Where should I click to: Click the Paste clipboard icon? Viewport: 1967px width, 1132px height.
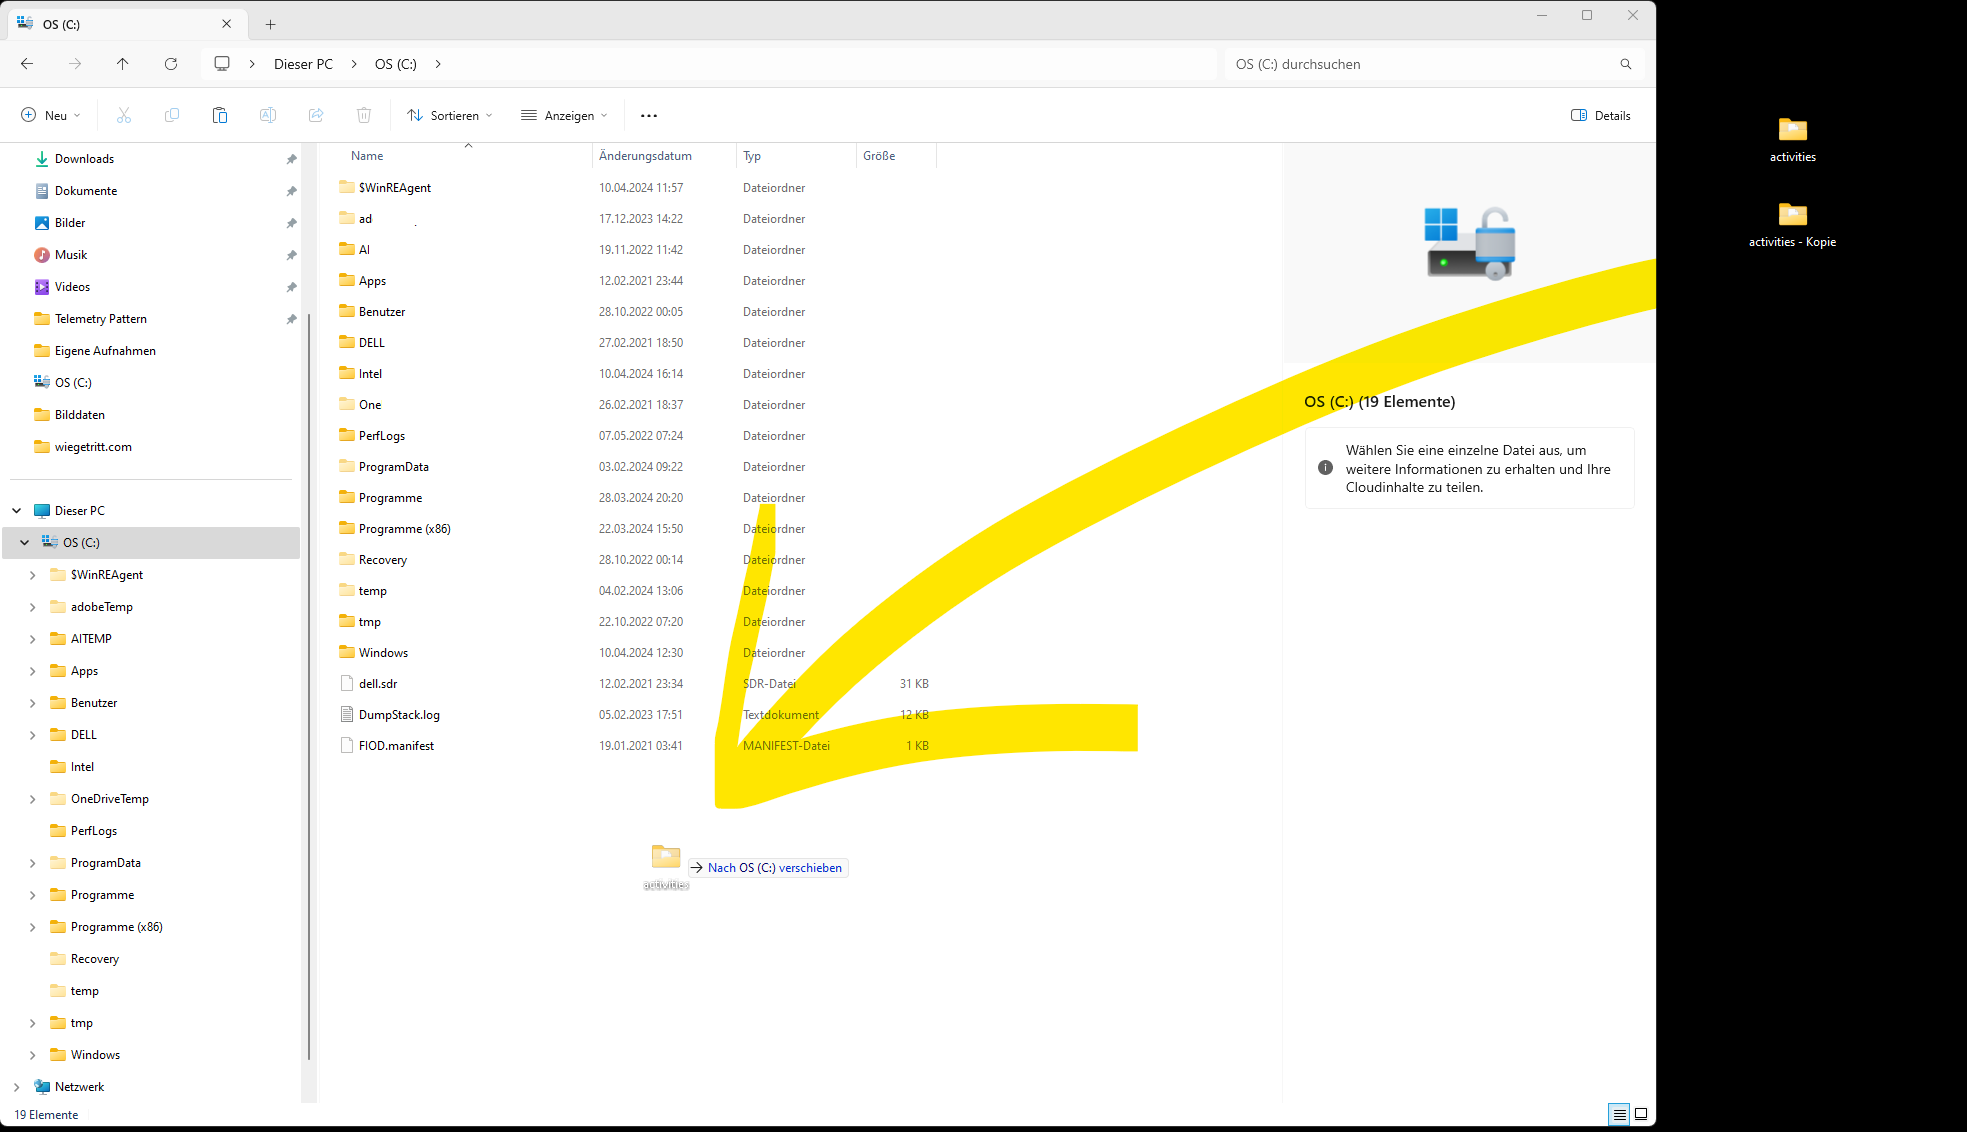[220, 116]
